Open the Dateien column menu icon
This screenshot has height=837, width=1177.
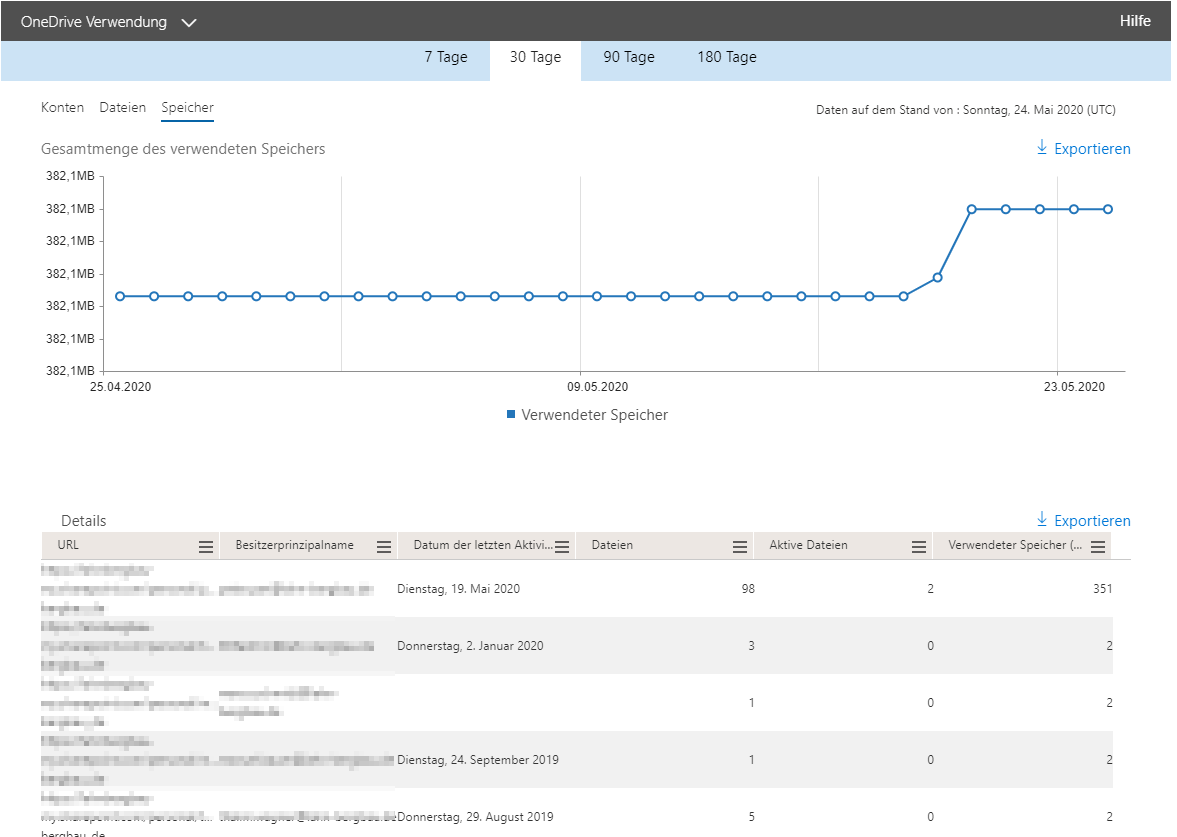740,546
